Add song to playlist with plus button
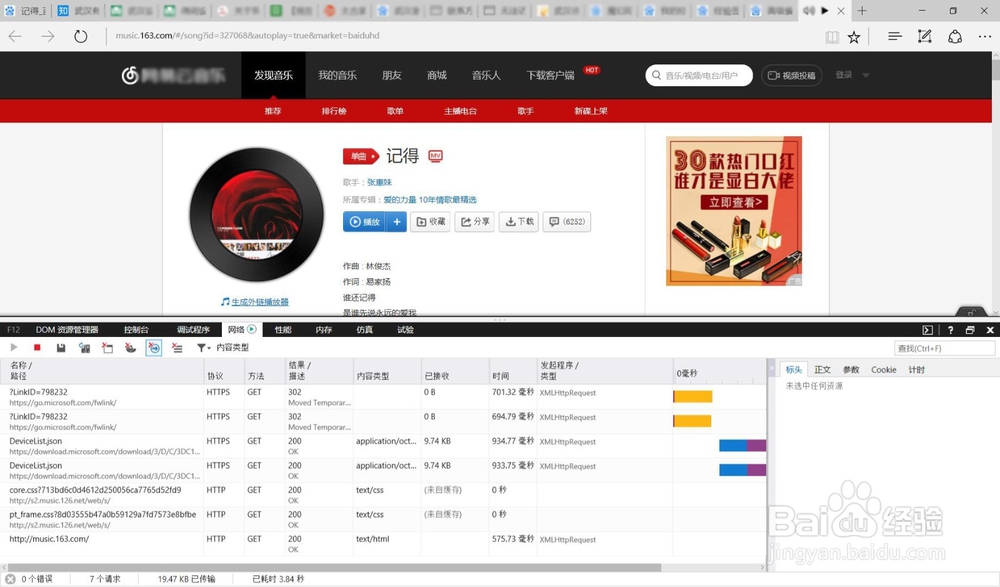1000x587 pixels. pos(397,221)
